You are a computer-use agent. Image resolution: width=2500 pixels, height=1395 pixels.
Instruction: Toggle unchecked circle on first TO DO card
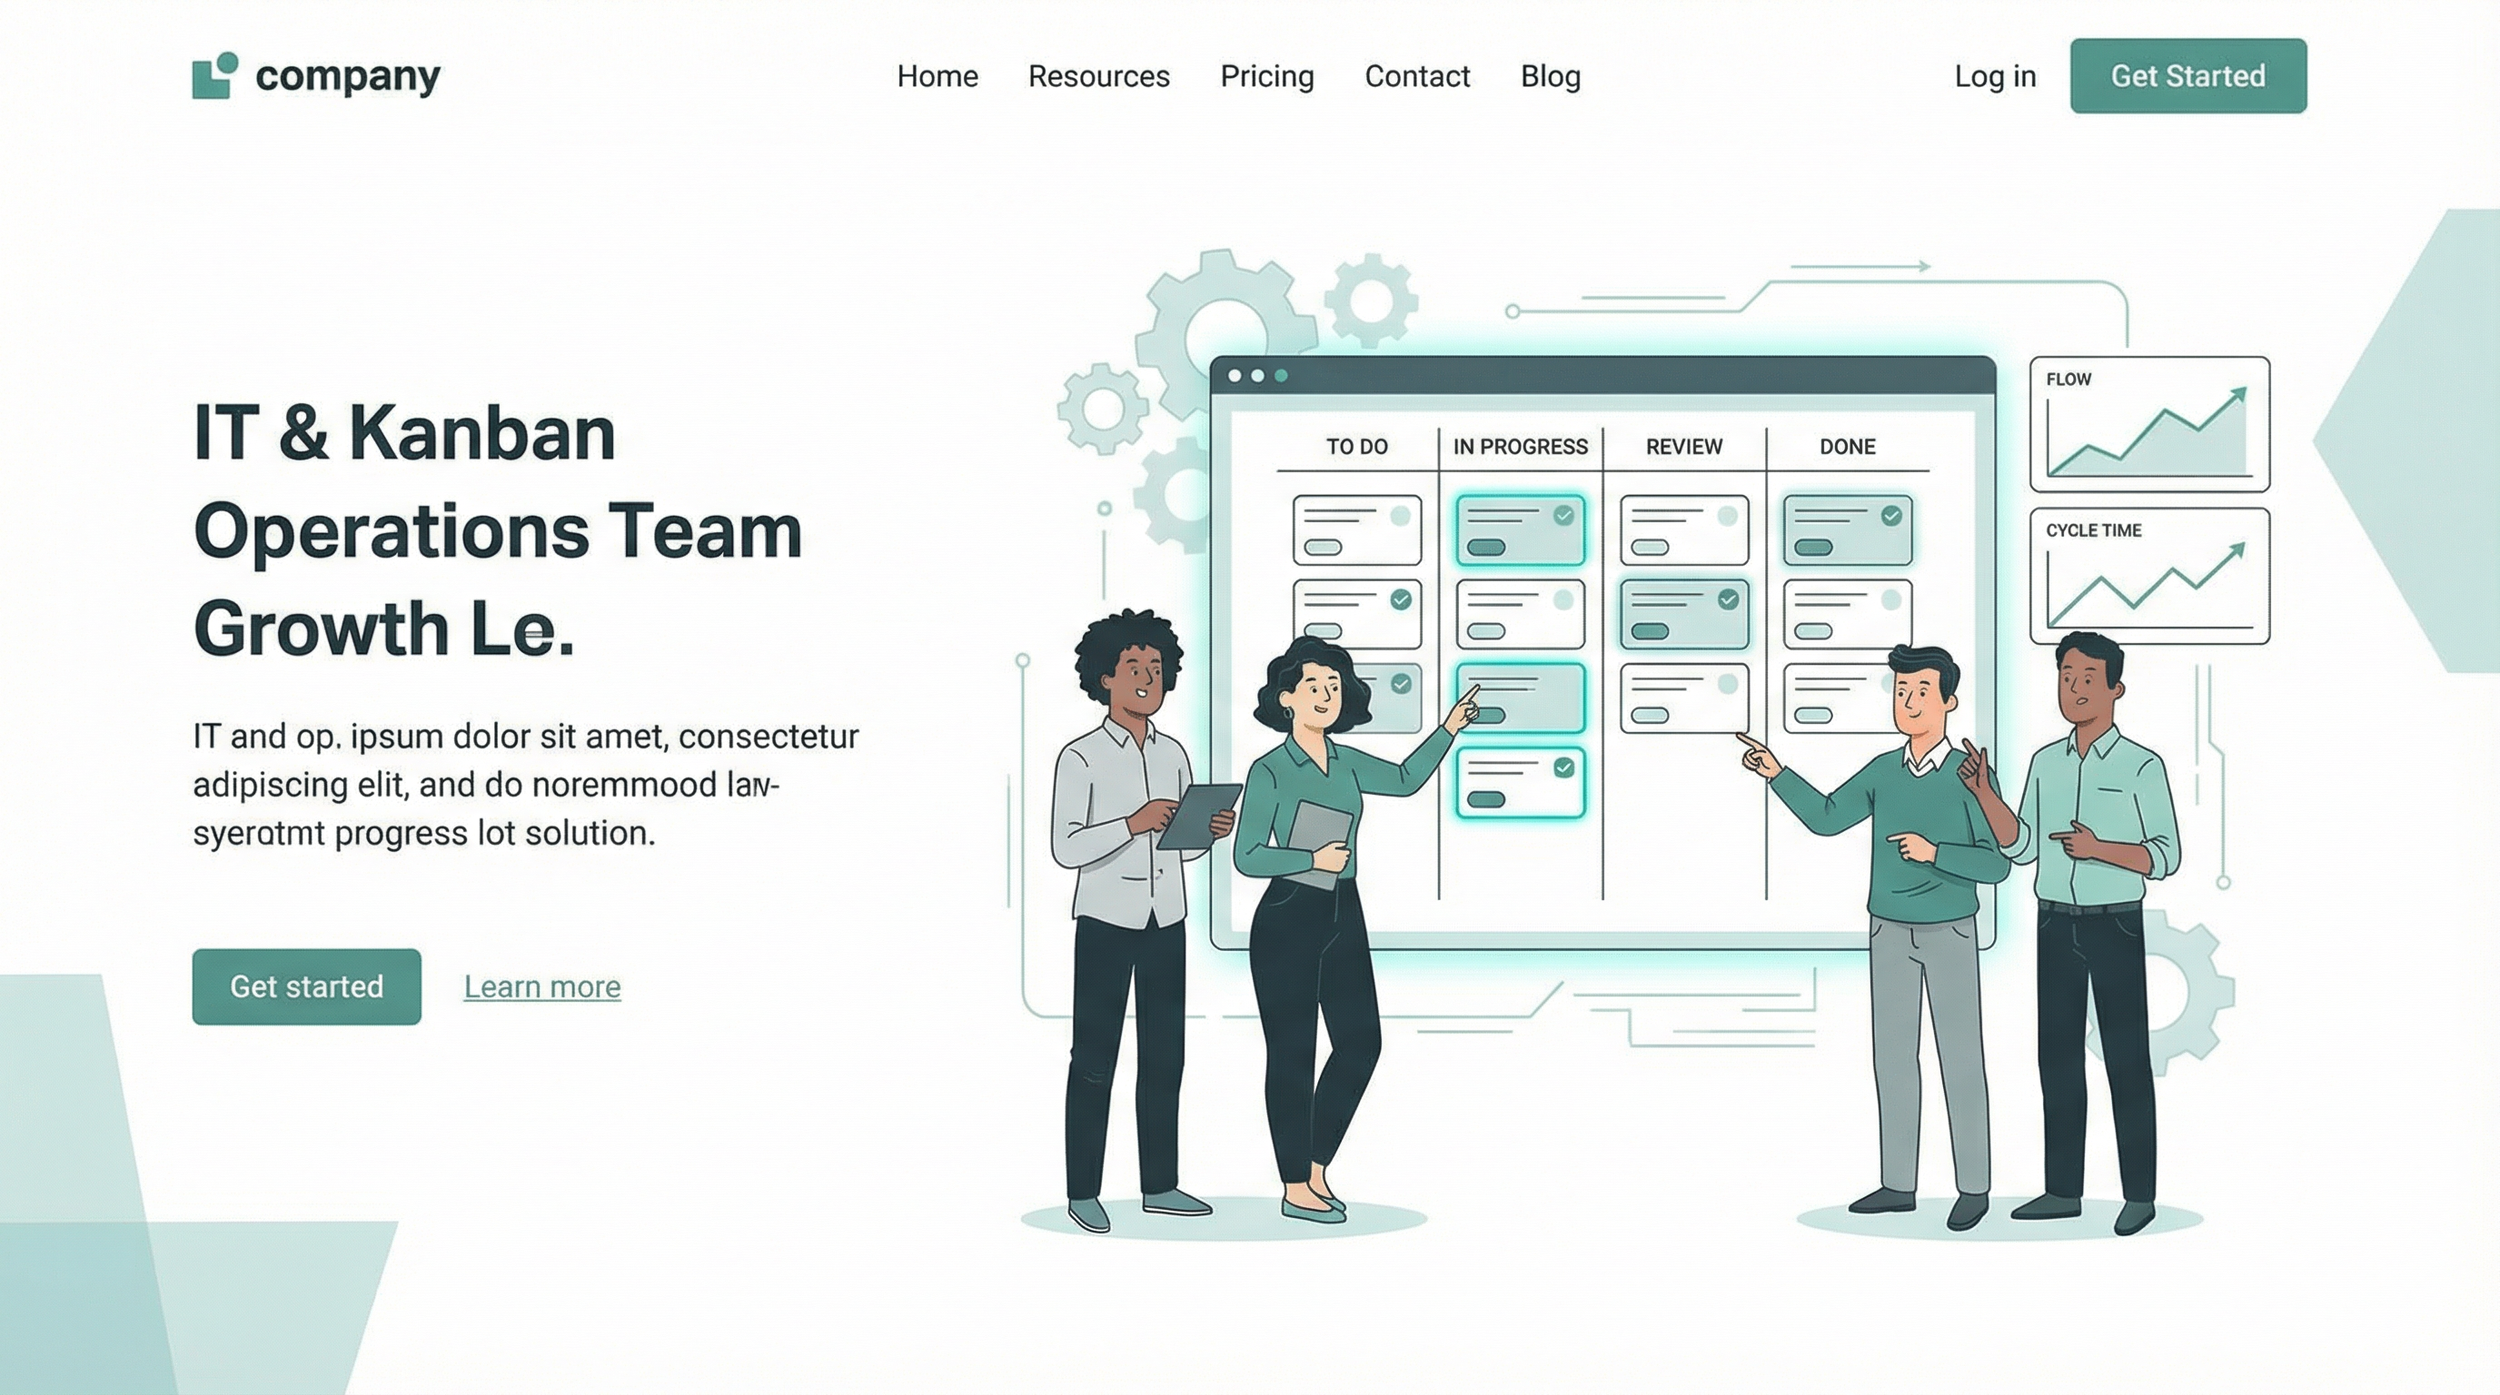(x=1400, y=515)
